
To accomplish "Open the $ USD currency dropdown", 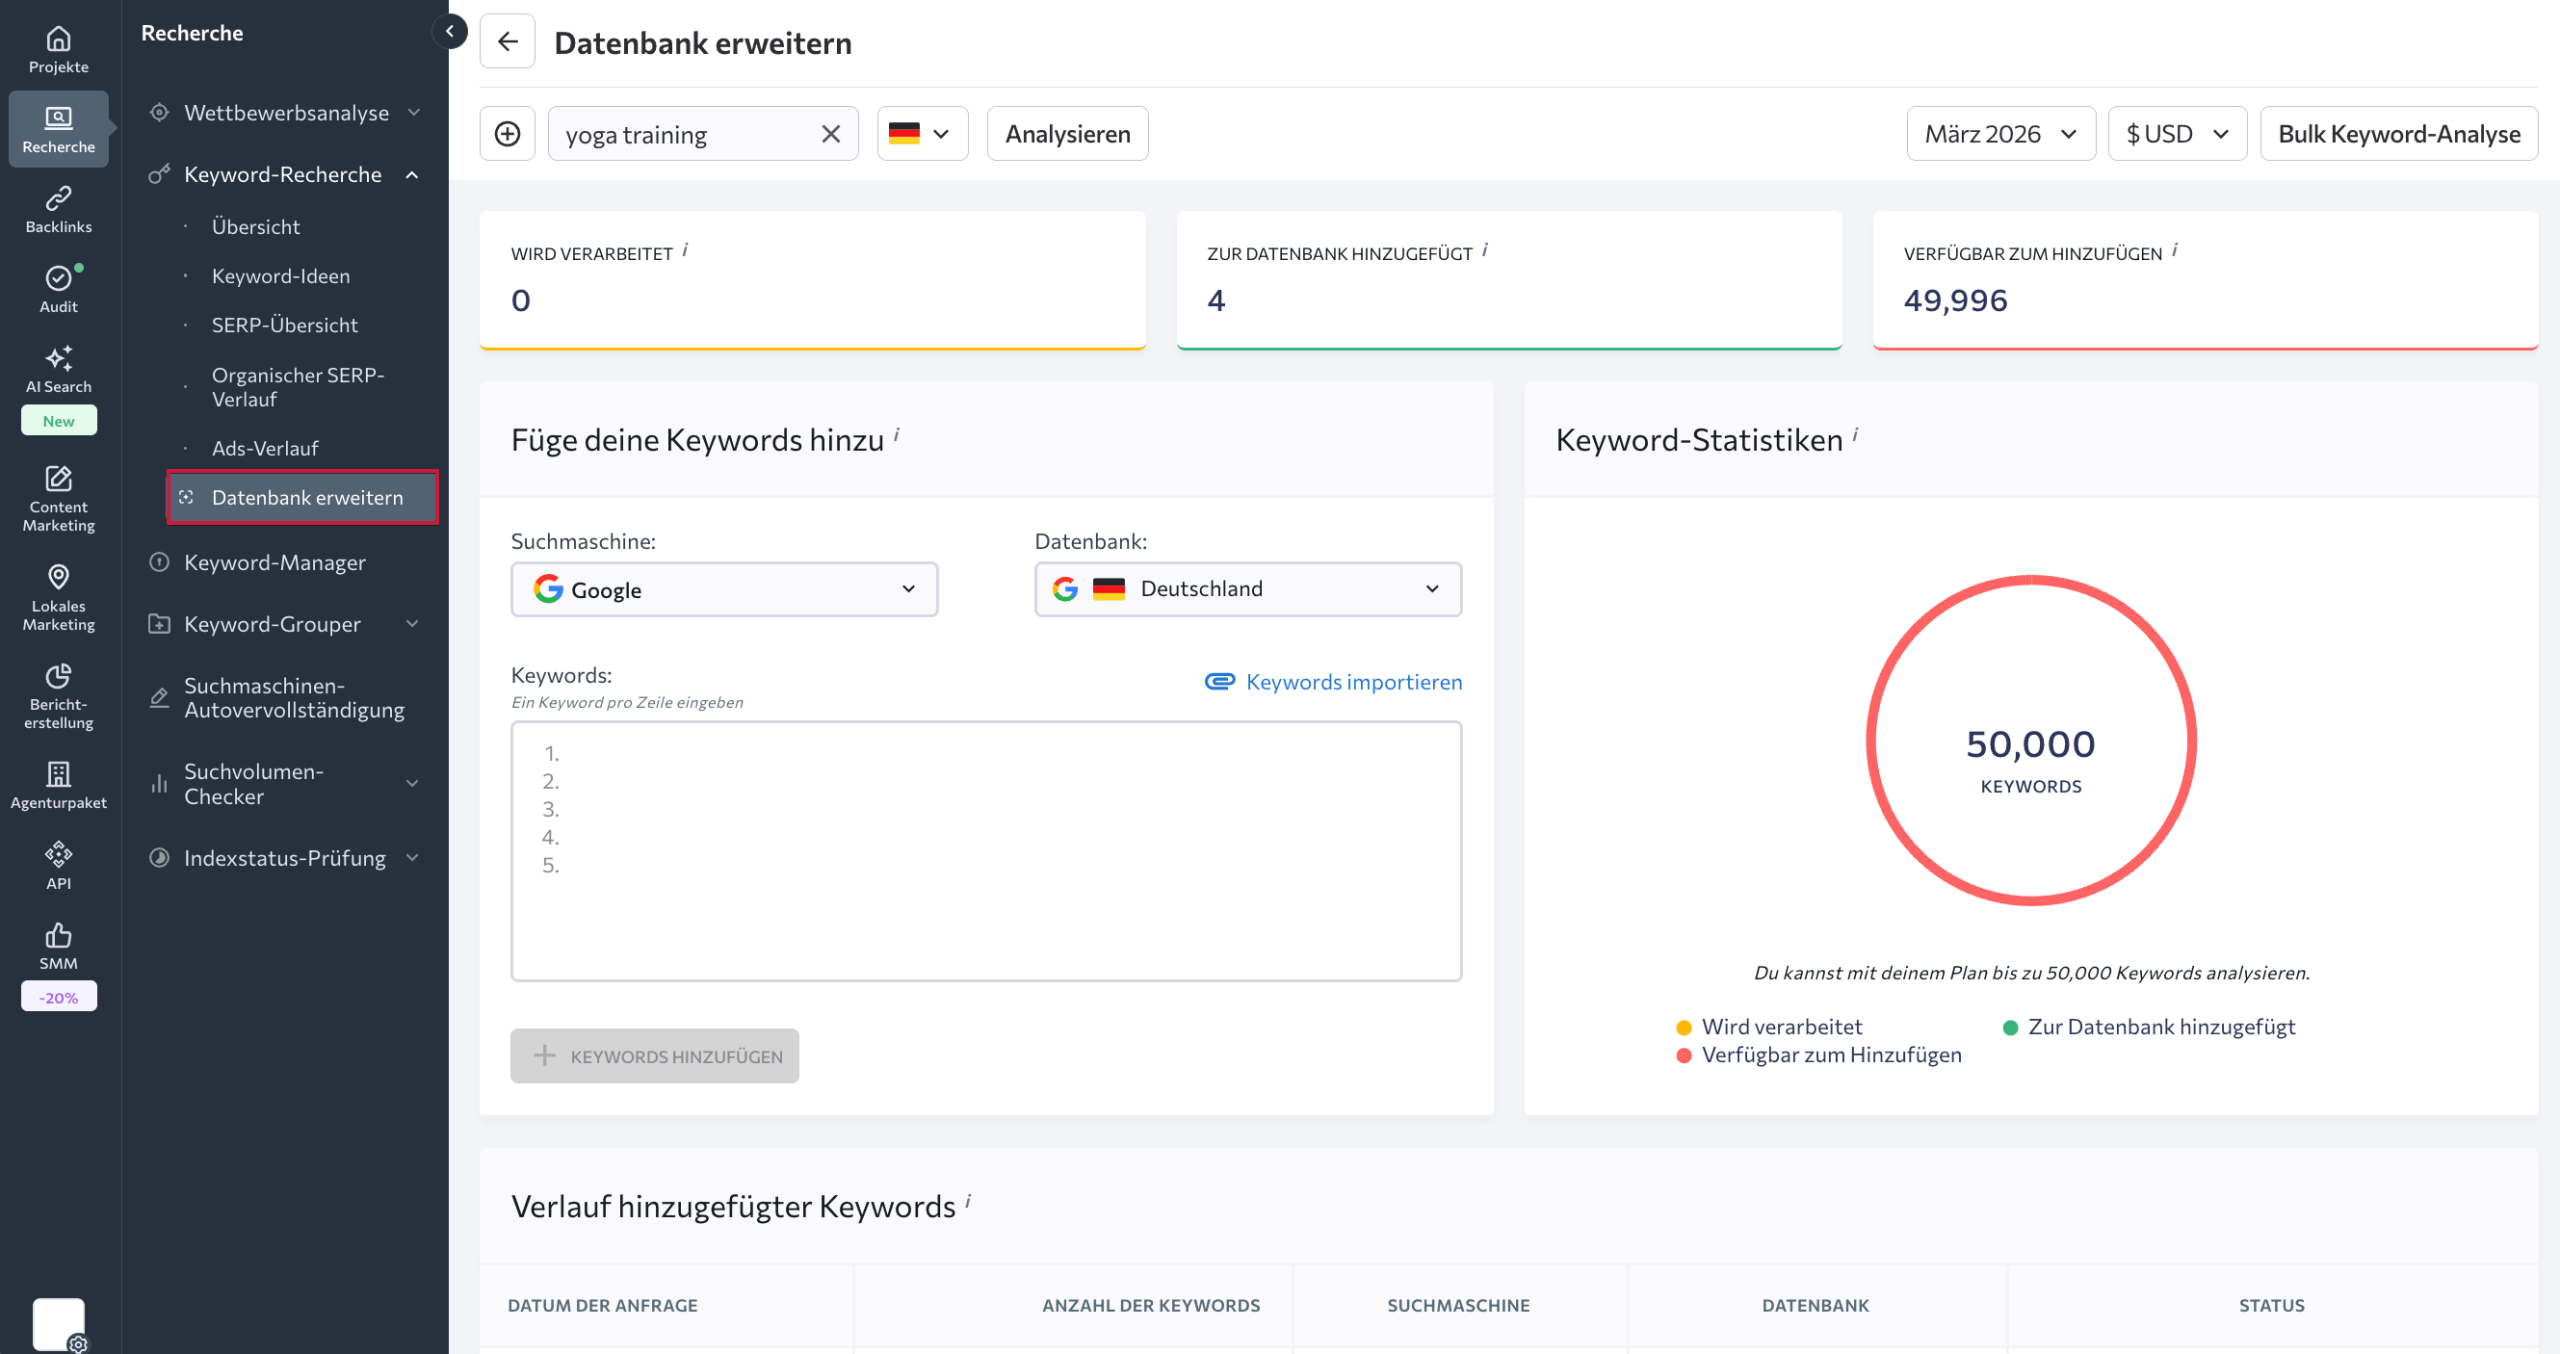I will (x=2177, y=133).
